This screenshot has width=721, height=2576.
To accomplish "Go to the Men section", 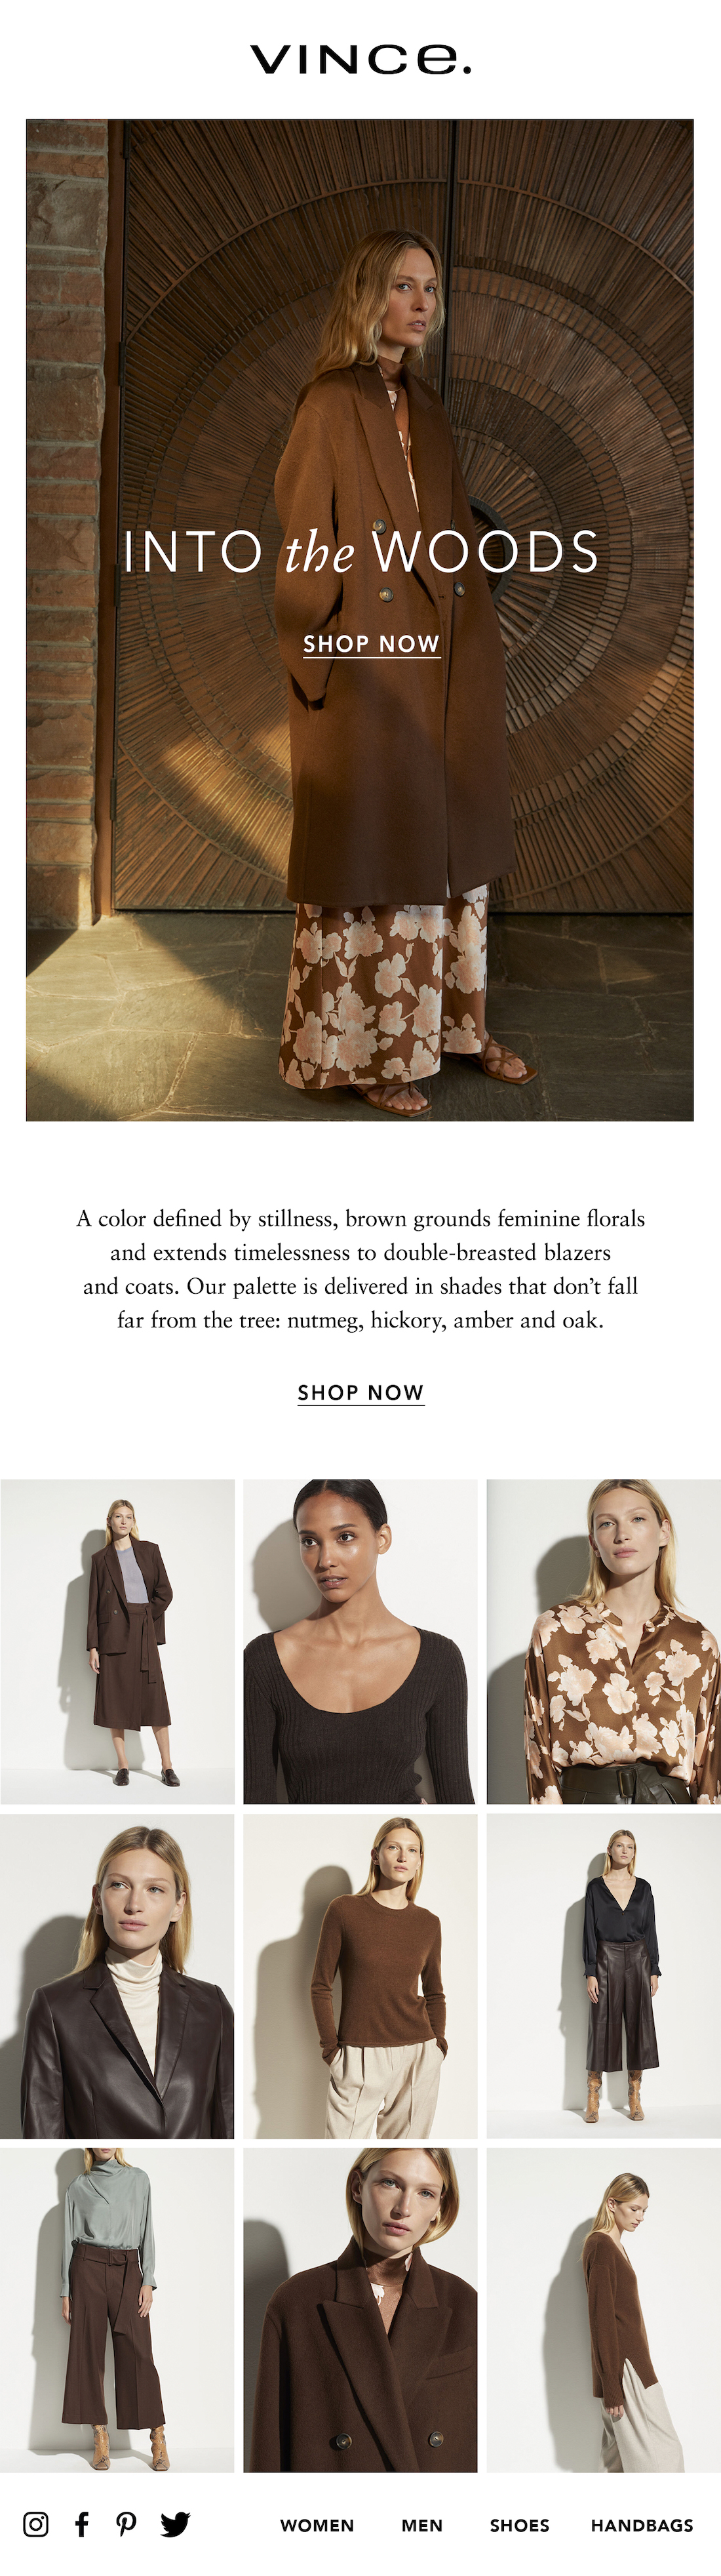I will [422, 2525].
